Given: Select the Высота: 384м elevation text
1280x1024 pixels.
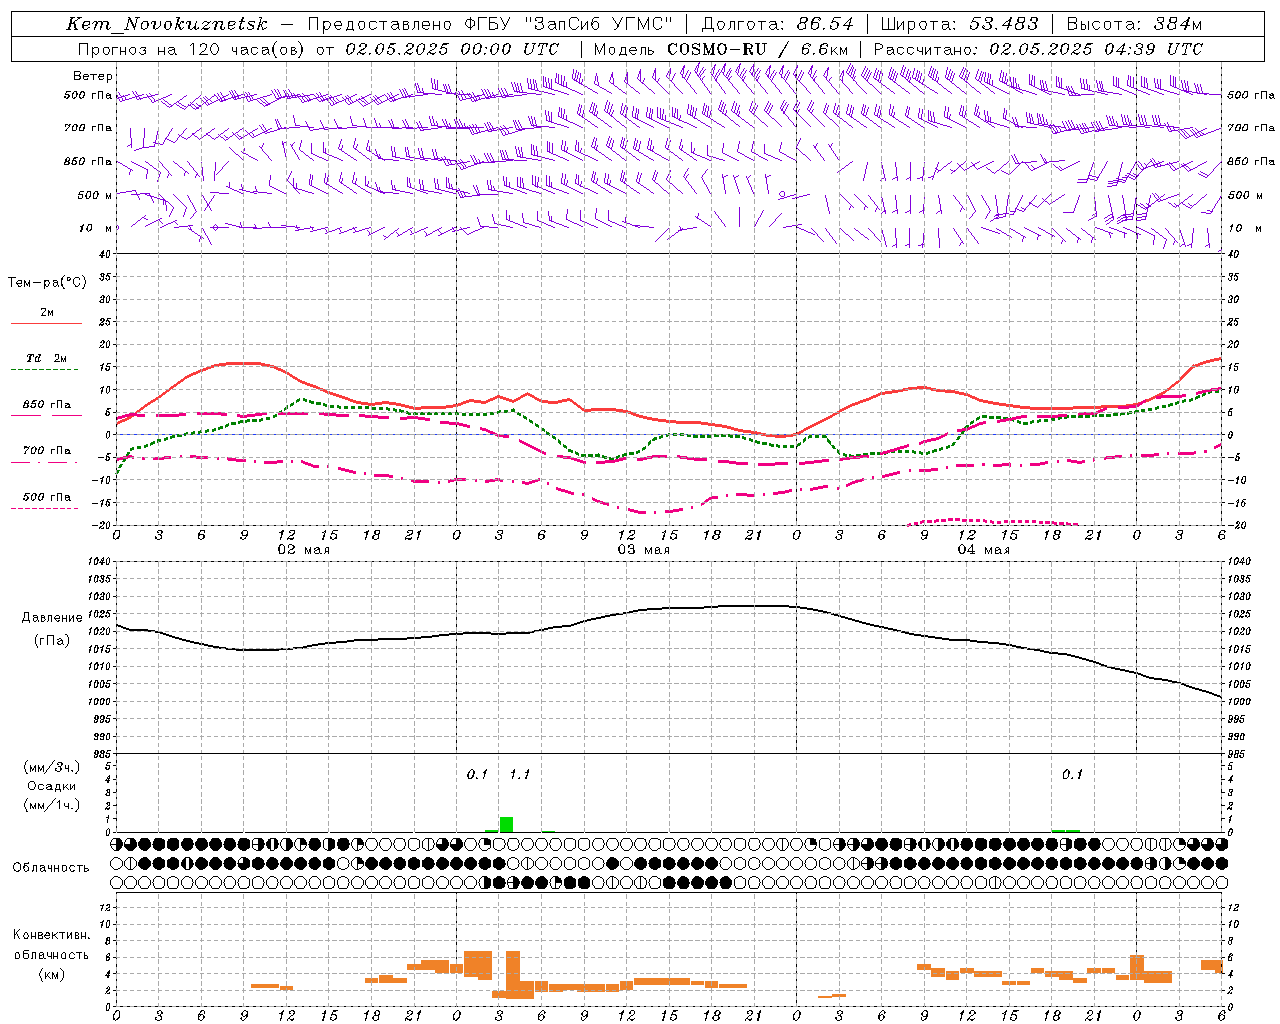Looking at the screenshot, I should [1134, 24].
